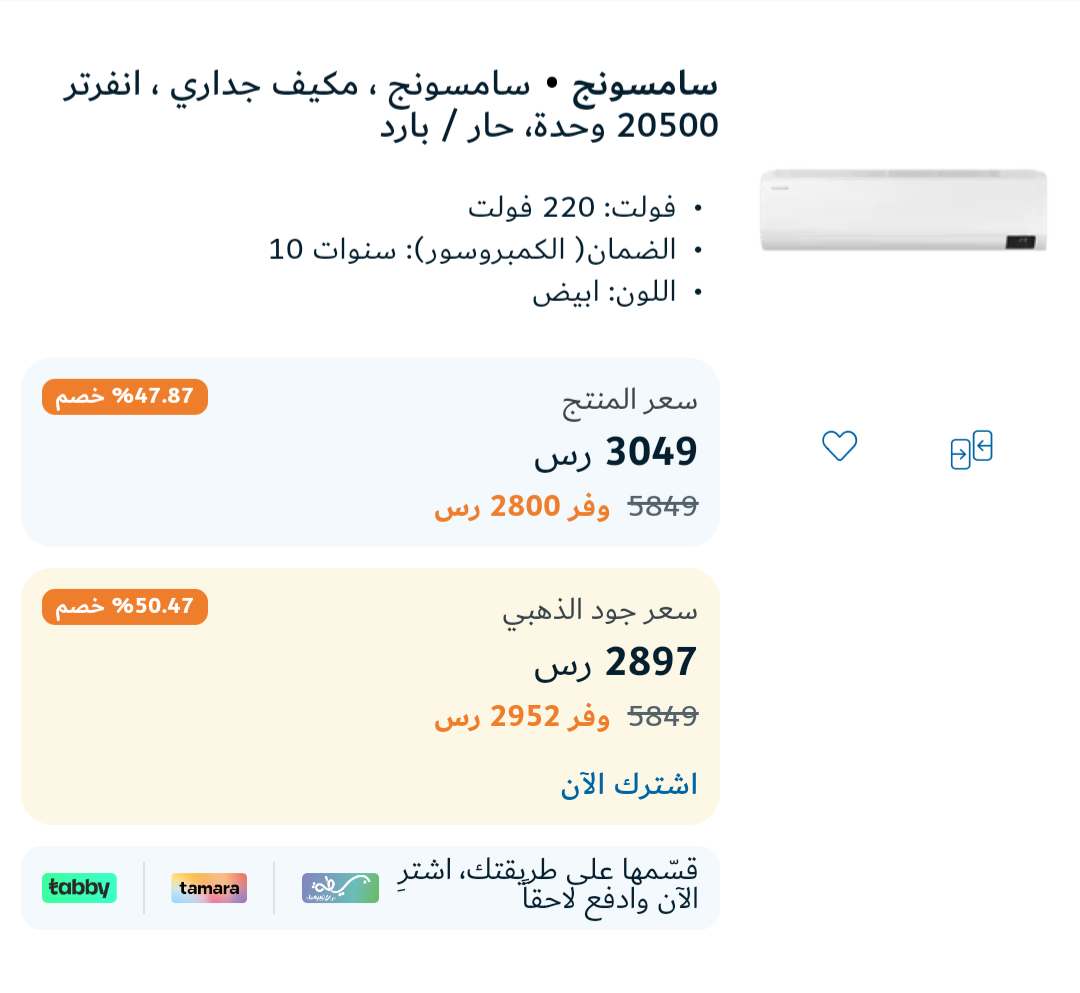Click the compressor warranty 10 years line
The width and height of the screenshot is (1080, 993).
[x=472, y=249]
